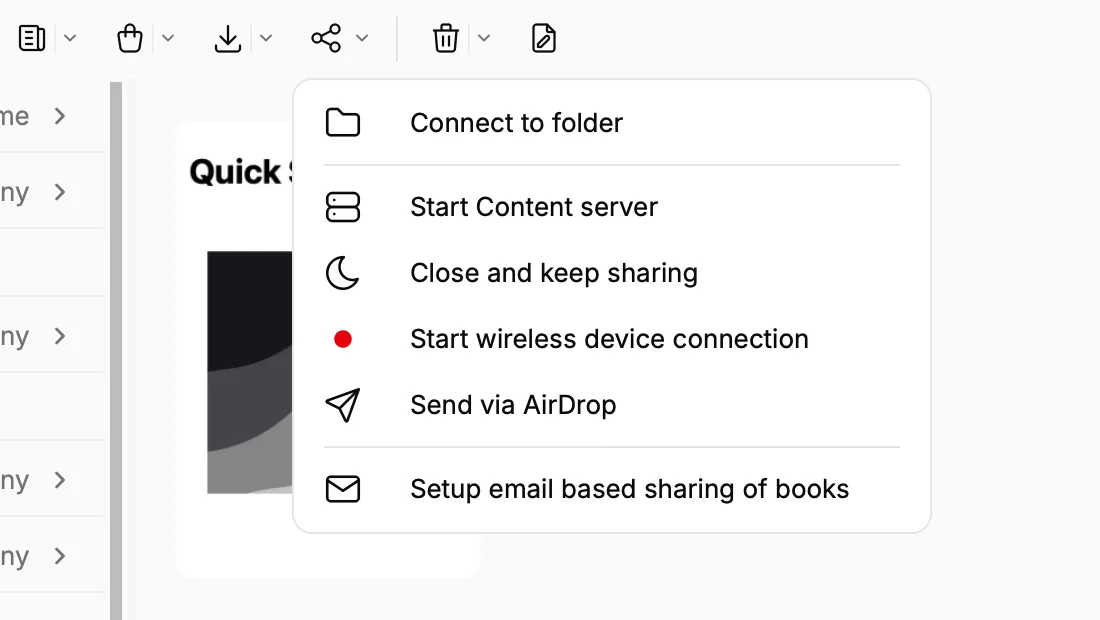
Task: Choose Send via AirDrop
Action: [612, 405]
